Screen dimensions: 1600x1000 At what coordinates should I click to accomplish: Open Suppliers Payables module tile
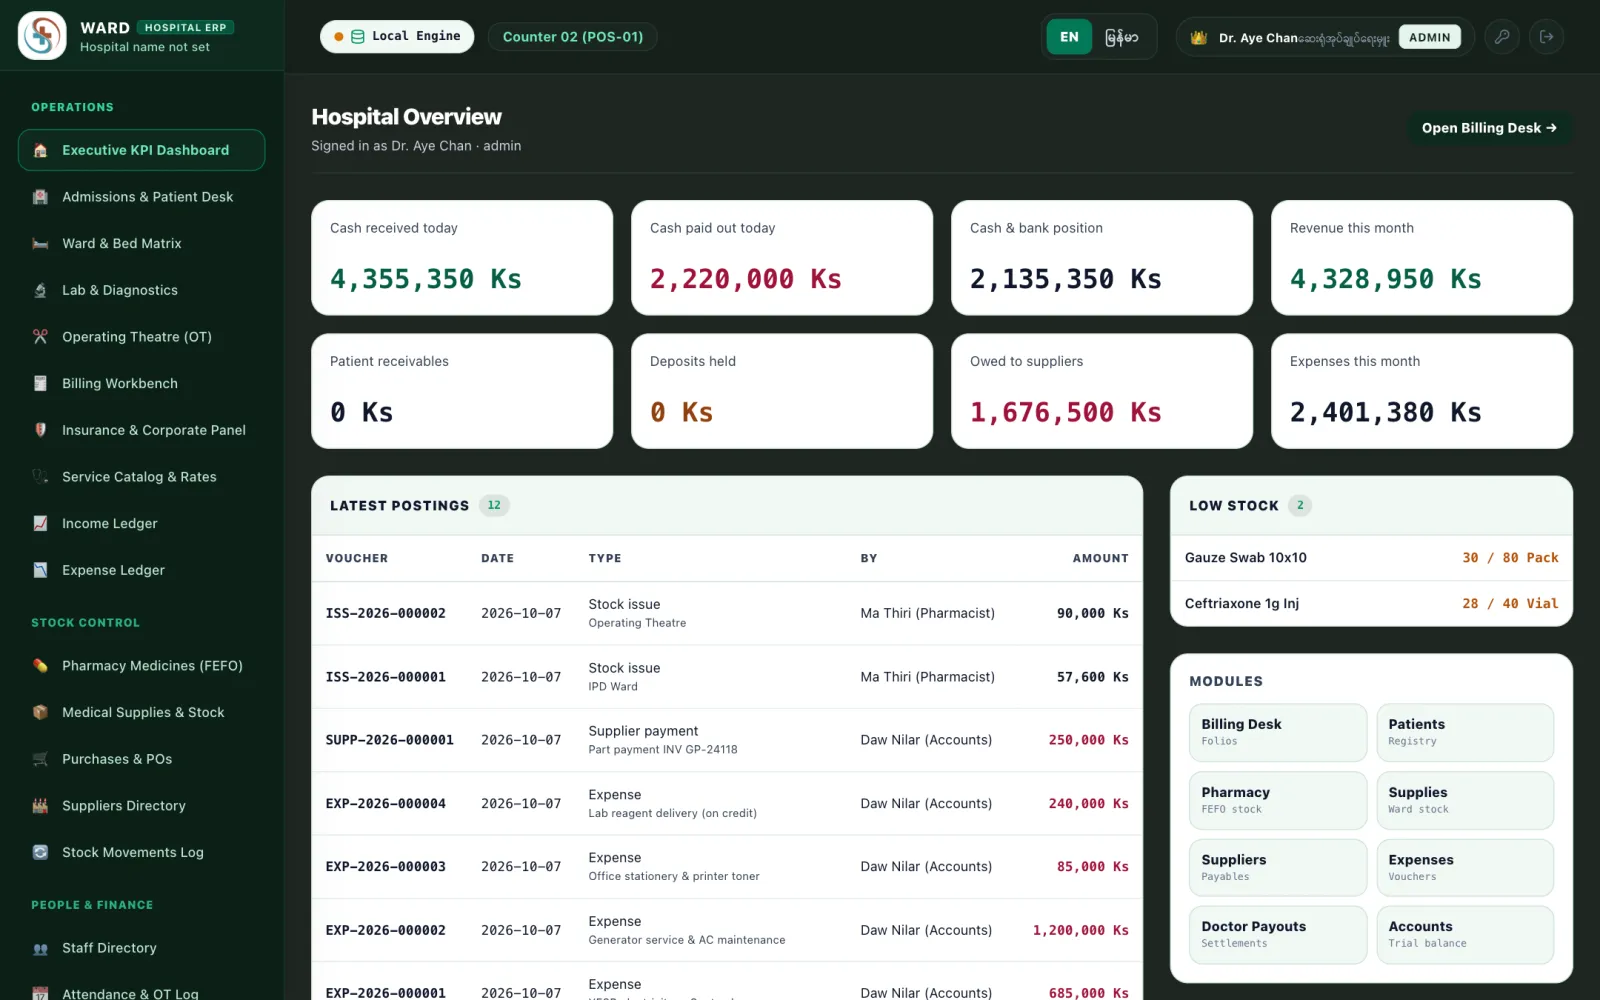click(x=1277, y=867)
